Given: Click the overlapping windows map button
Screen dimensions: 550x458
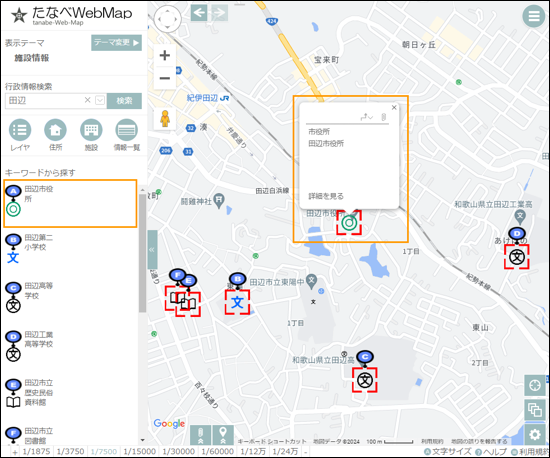Looking at the screenshot, I should 535,409.
